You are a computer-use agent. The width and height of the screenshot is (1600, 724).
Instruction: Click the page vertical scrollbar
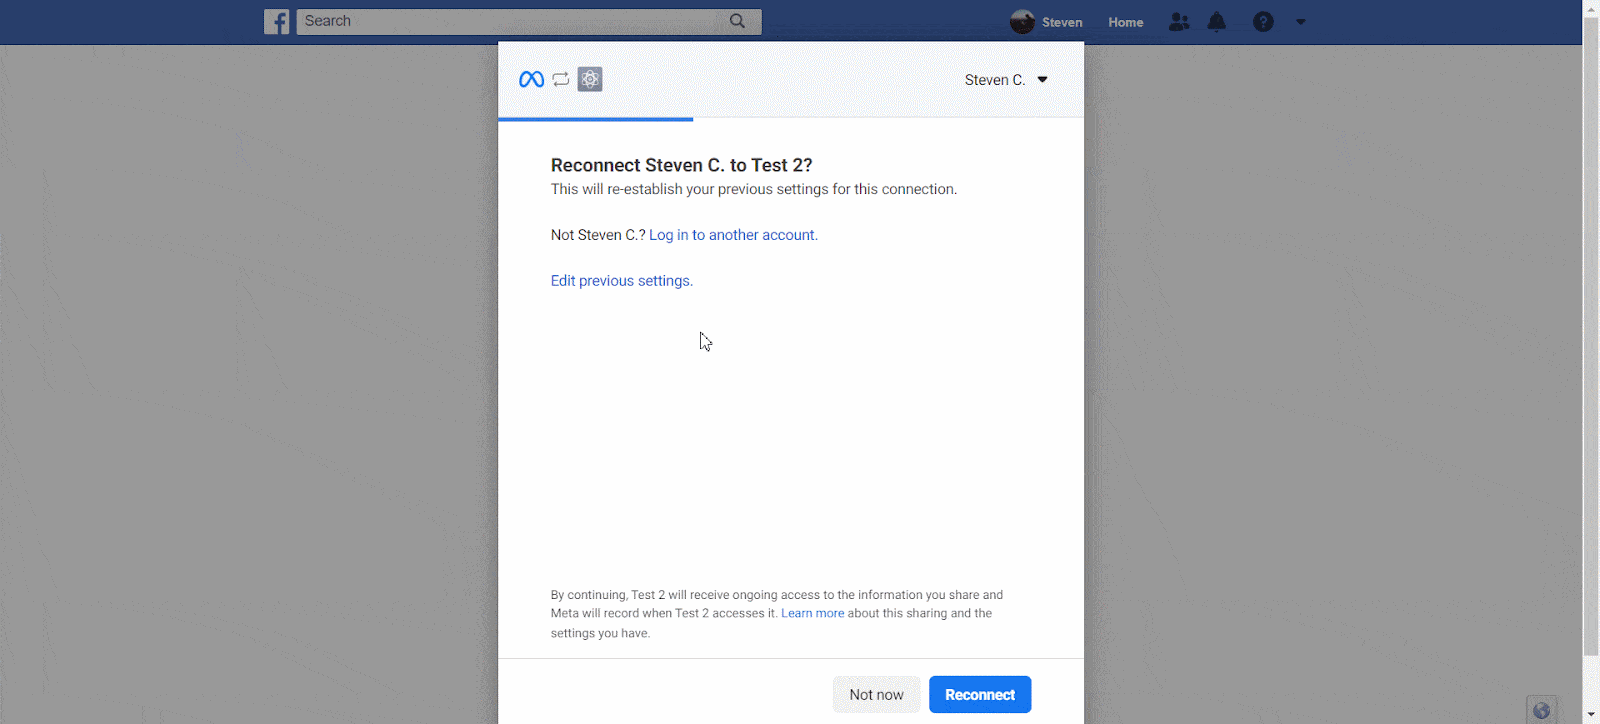click(1591, 337)
